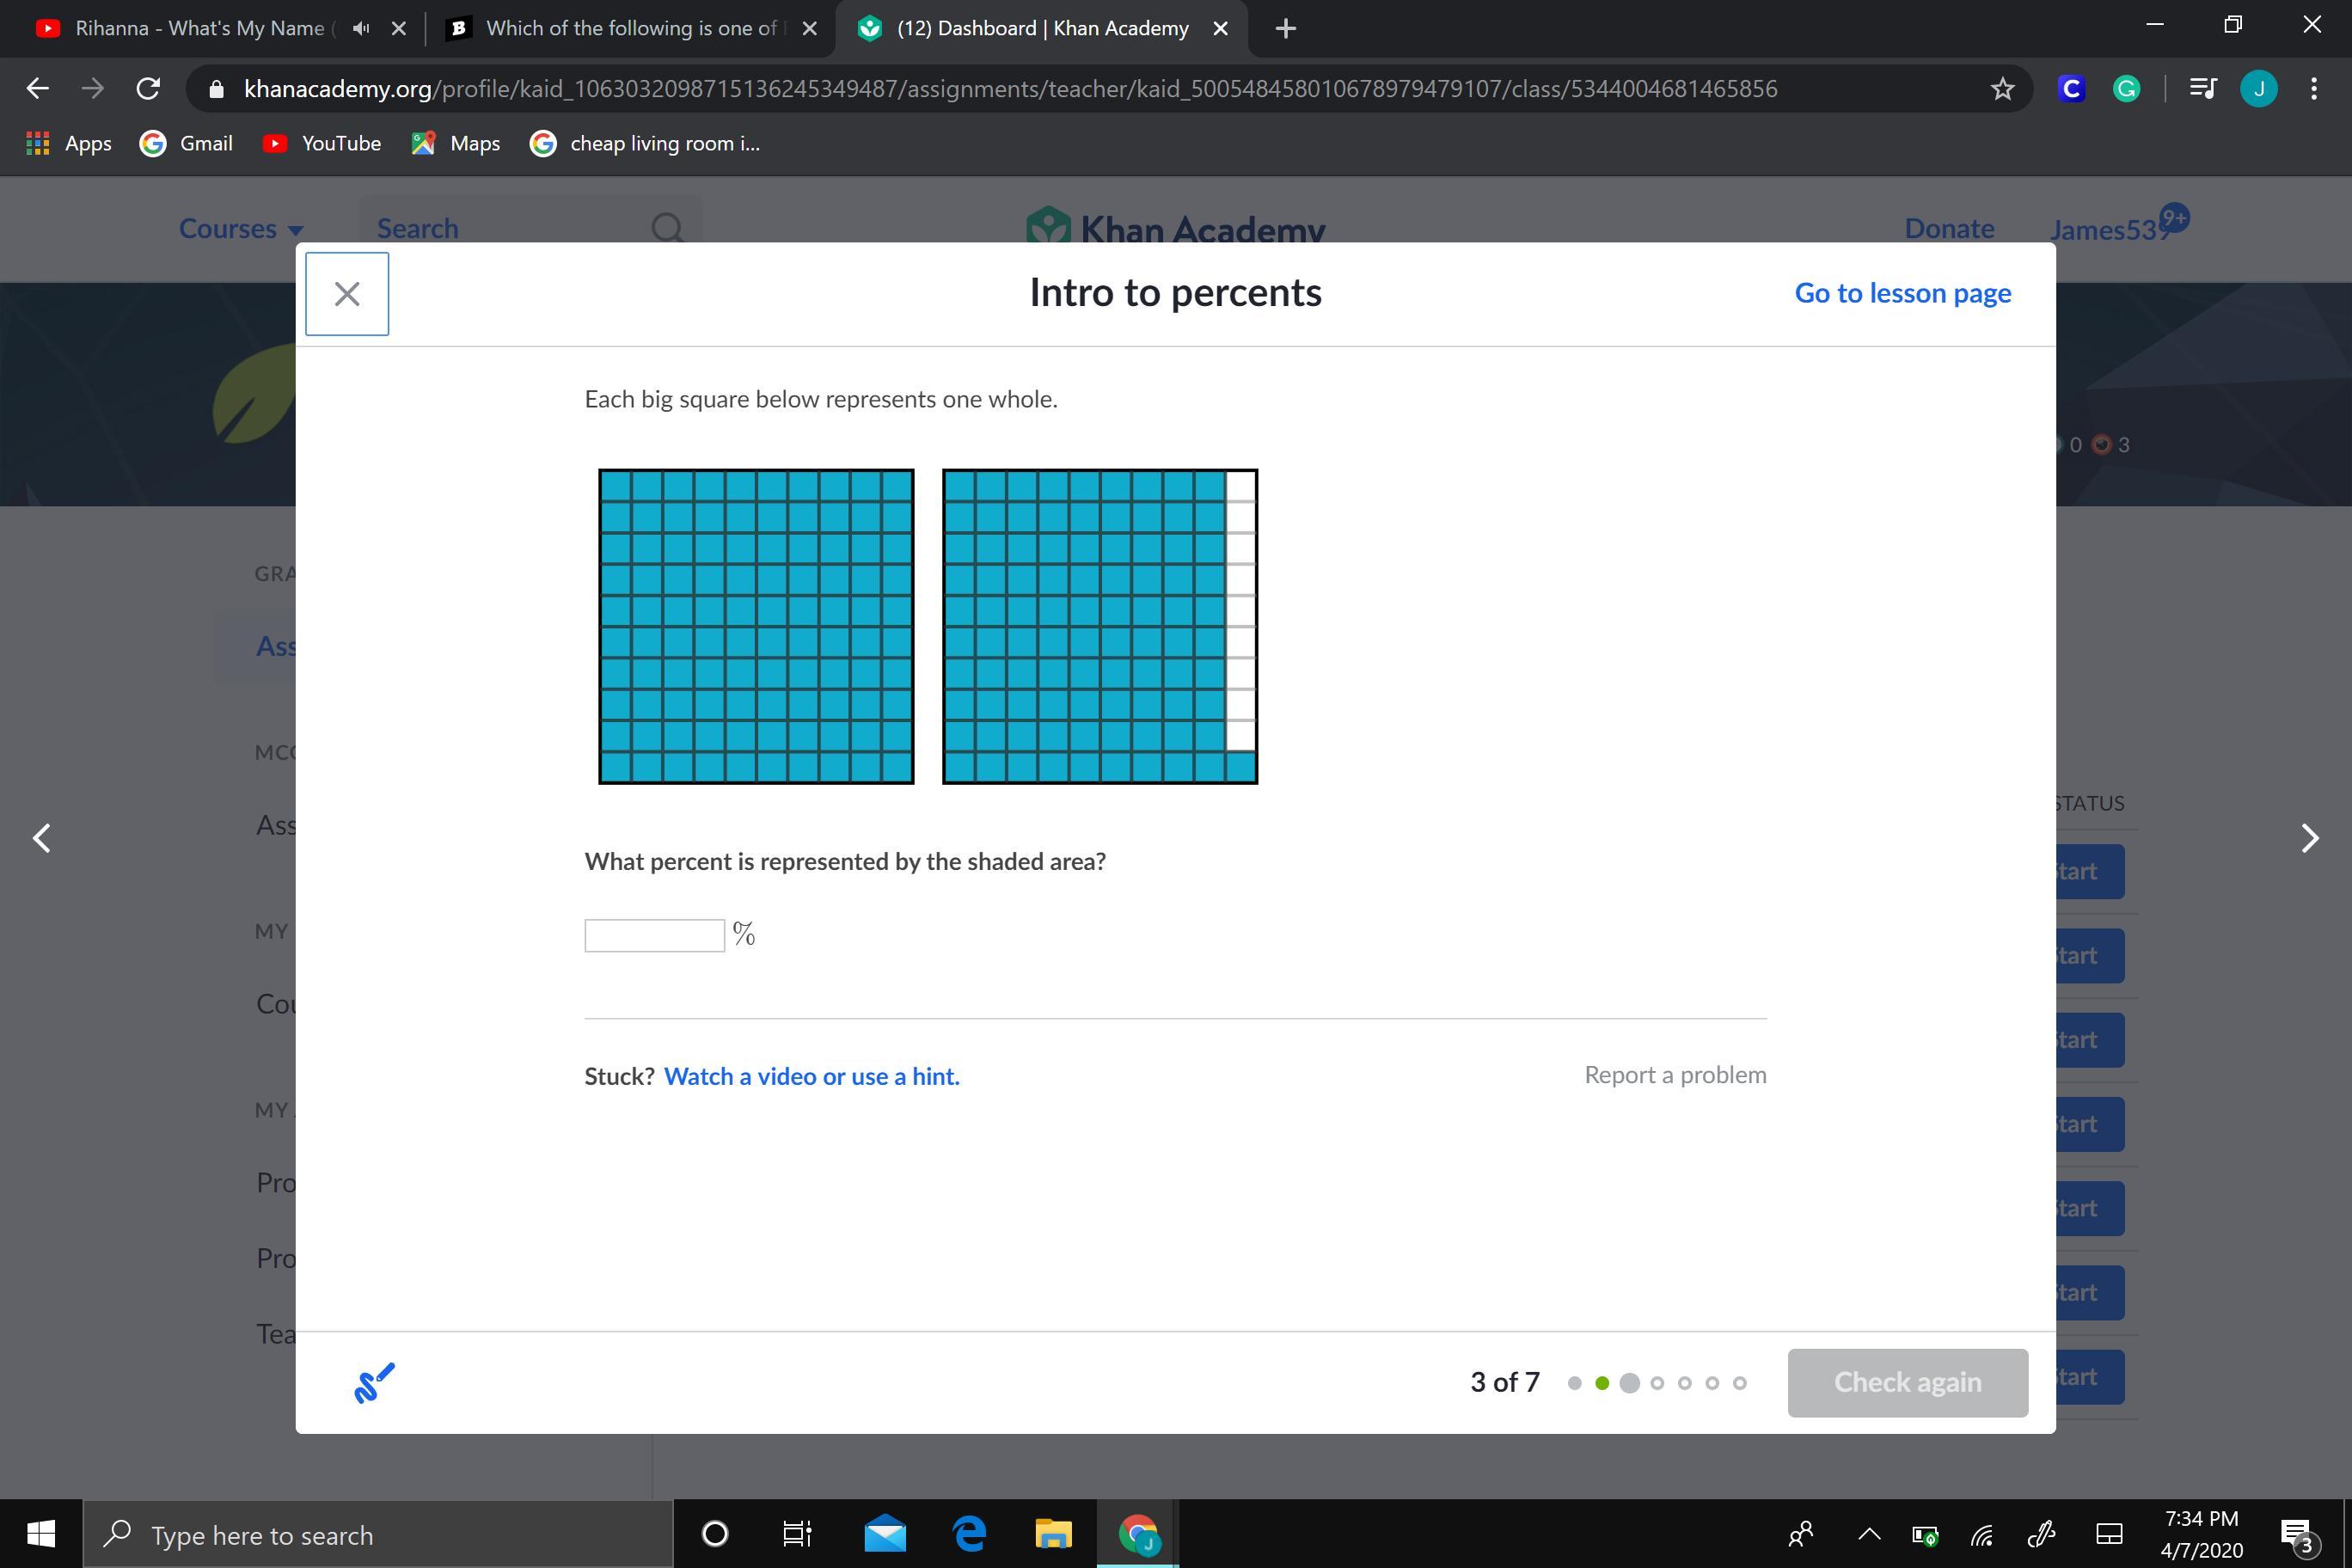
Task: Show hidden system tray icons
Action: 1868,1534
